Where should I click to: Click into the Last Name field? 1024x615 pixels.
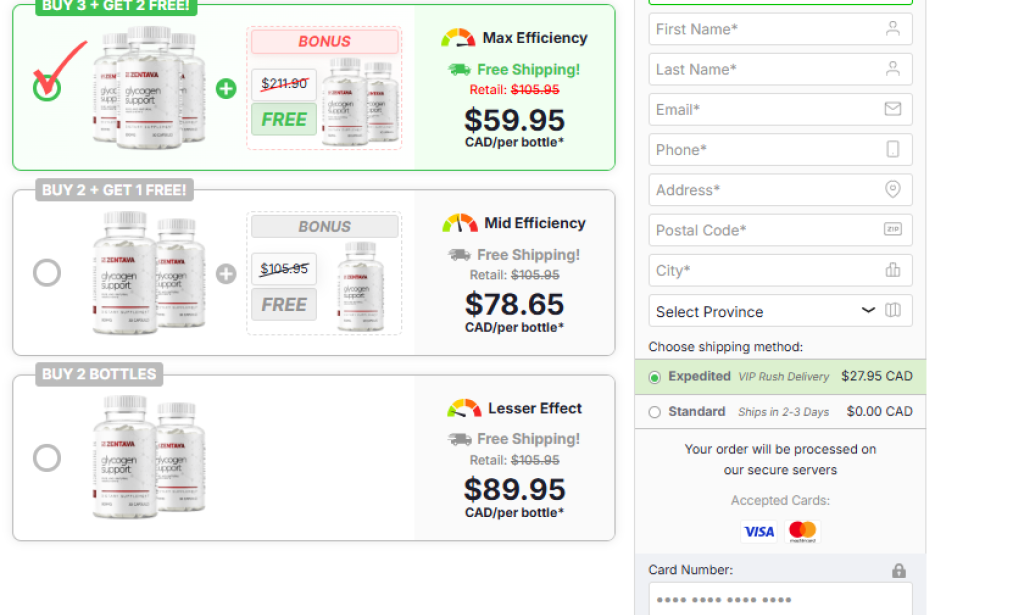tap(780, 69)
